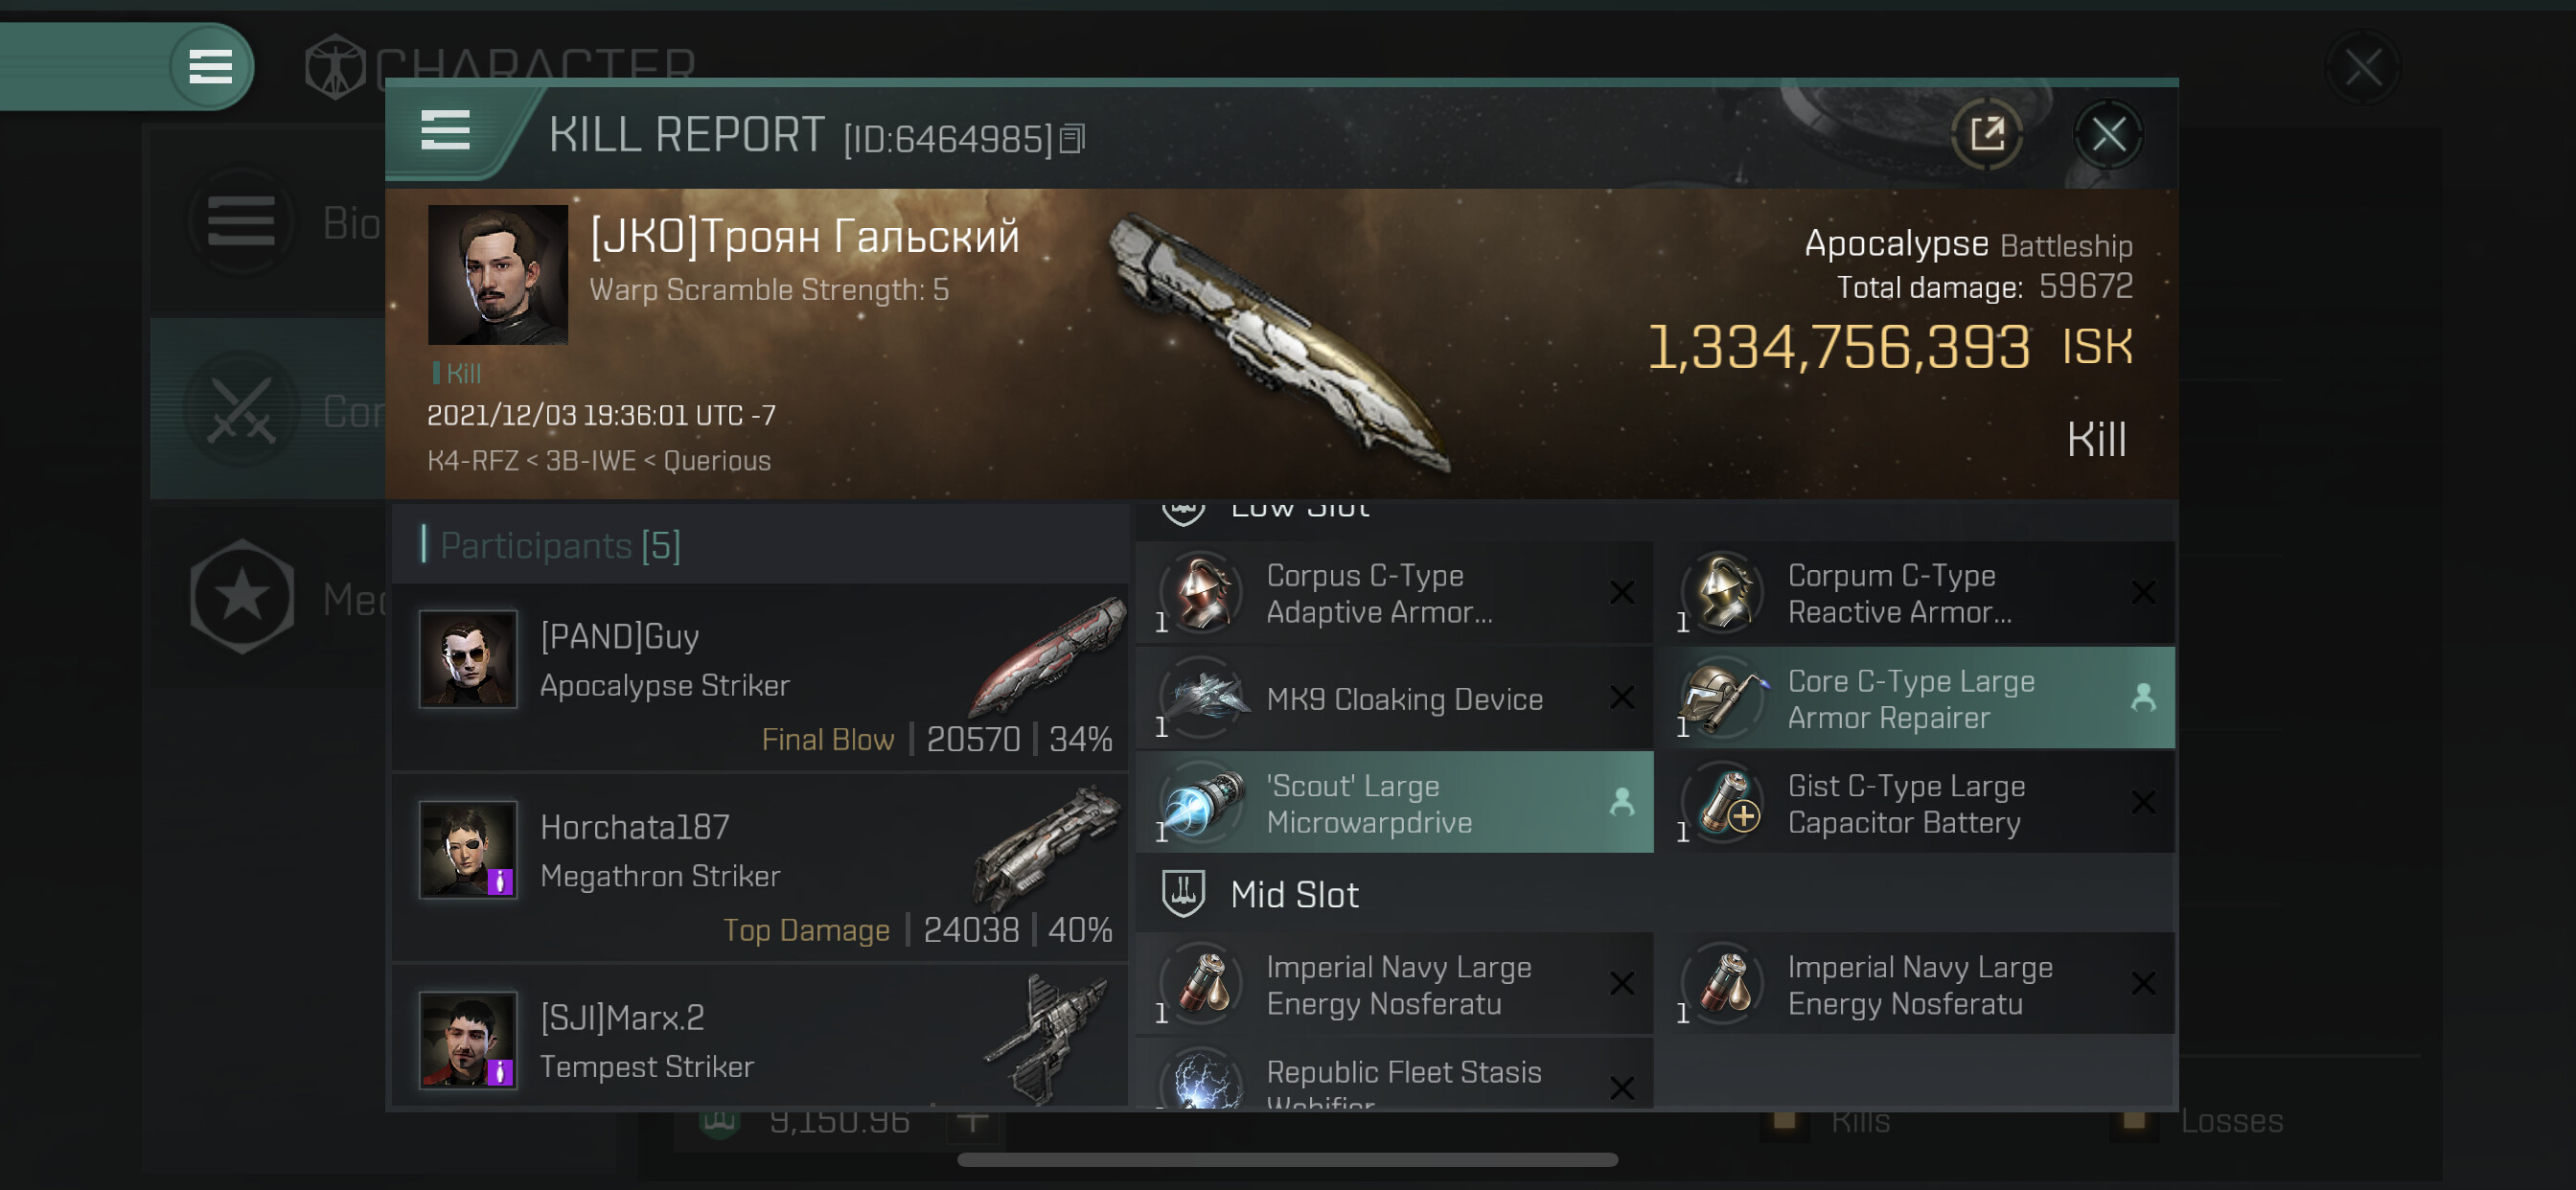Click the X mark beside MK9 Cloaking Device

[1621, 697]
